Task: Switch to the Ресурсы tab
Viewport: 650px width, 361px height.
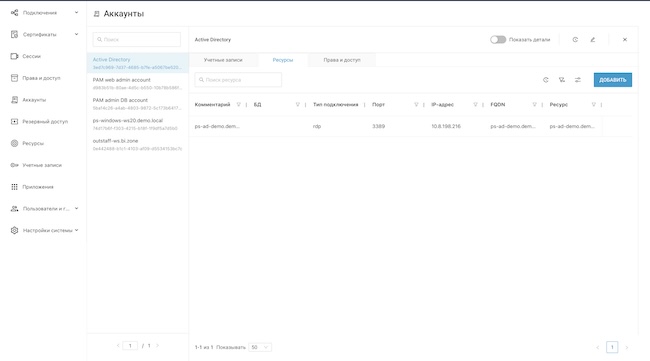Action: pos(283,60)
